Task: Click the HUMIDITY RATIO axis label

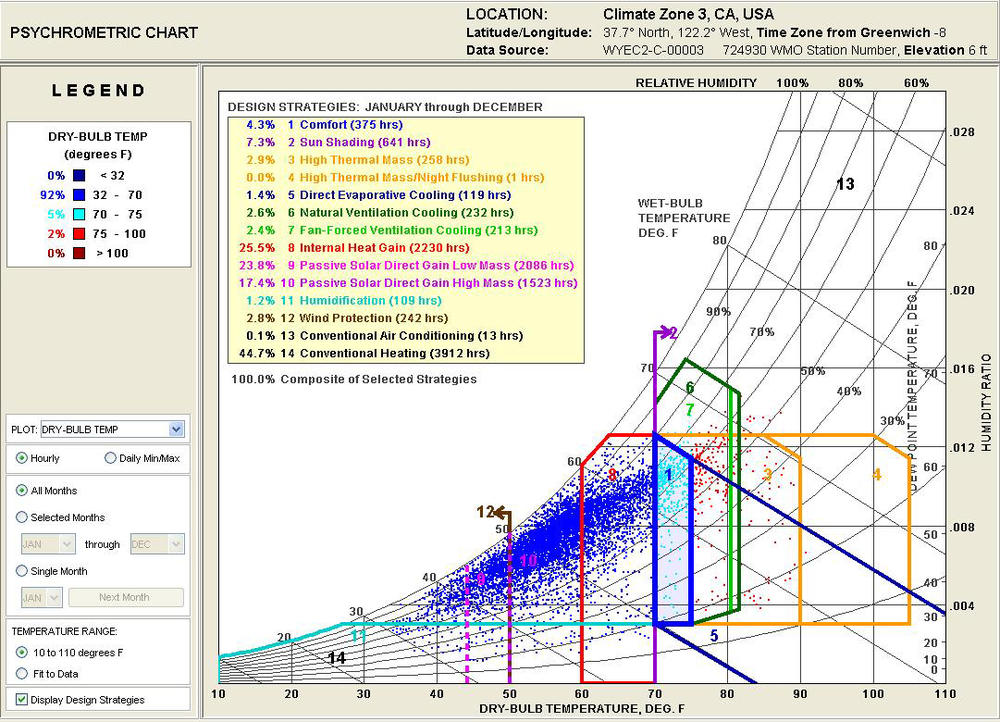Action: (x=987, y=402)
